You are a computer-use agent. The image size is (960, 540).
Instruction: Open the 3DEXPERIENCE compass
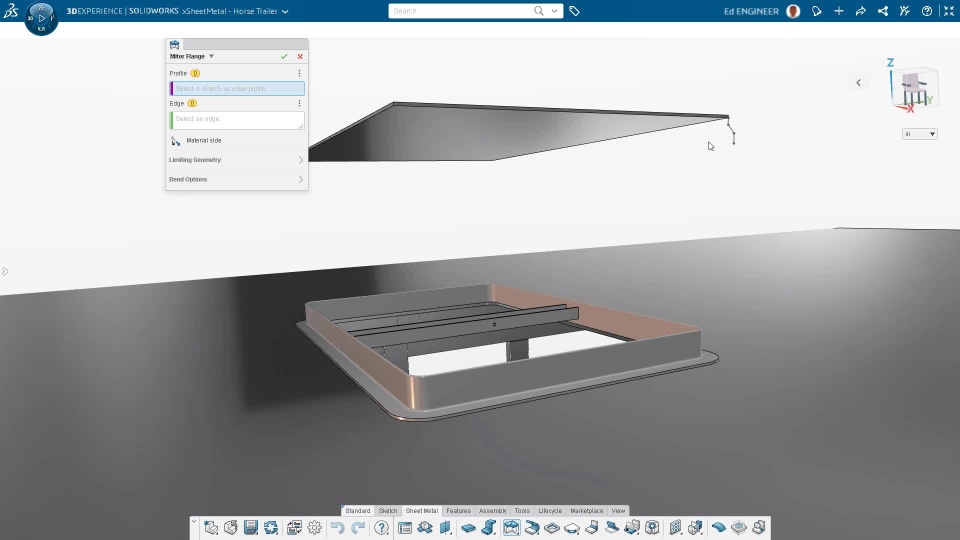pos(42,18)
